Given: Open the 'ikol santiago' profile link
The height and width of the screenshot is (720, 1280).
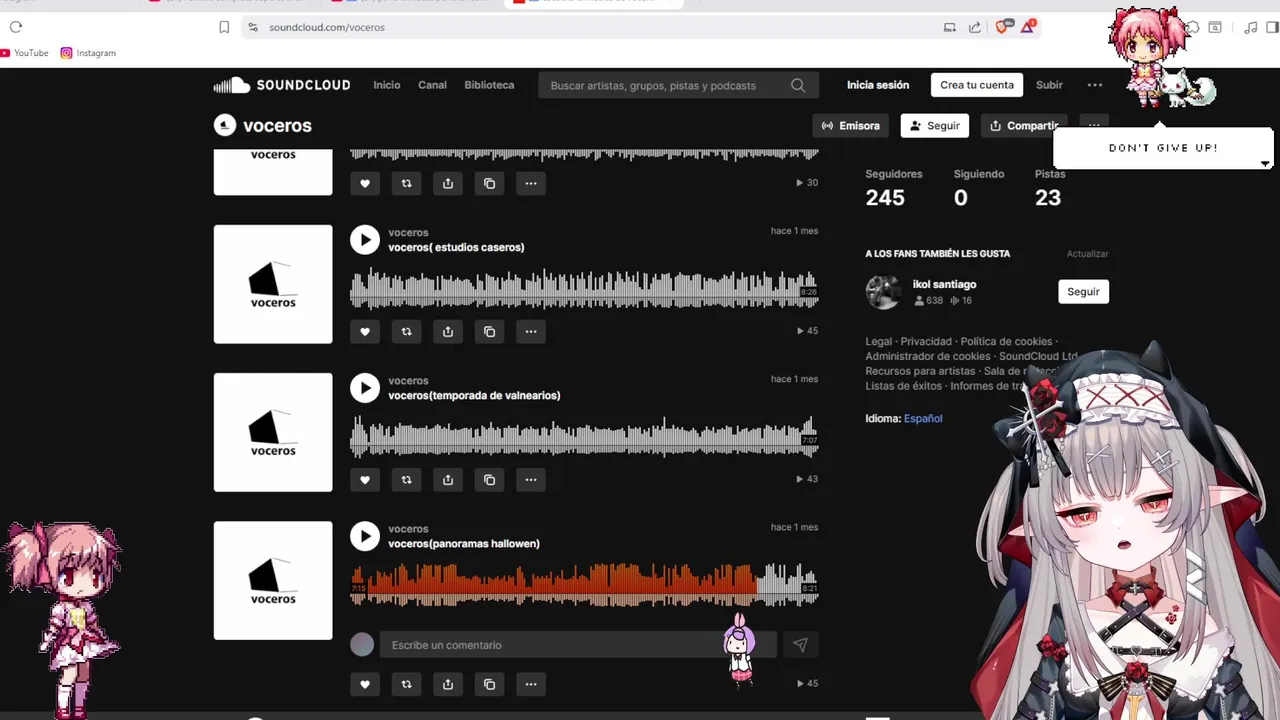Looking at the screenshot, I should (x=944, y=284).
